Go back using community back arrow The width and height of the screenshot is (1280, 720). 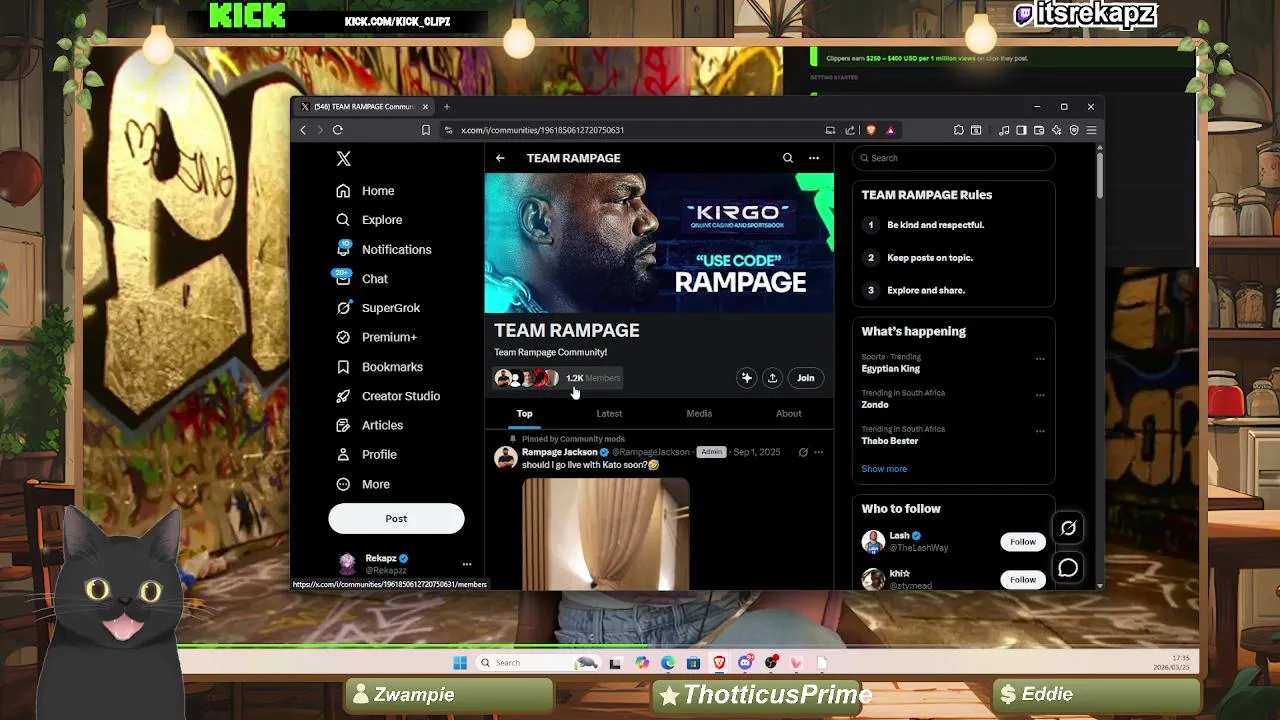[500, 158]
